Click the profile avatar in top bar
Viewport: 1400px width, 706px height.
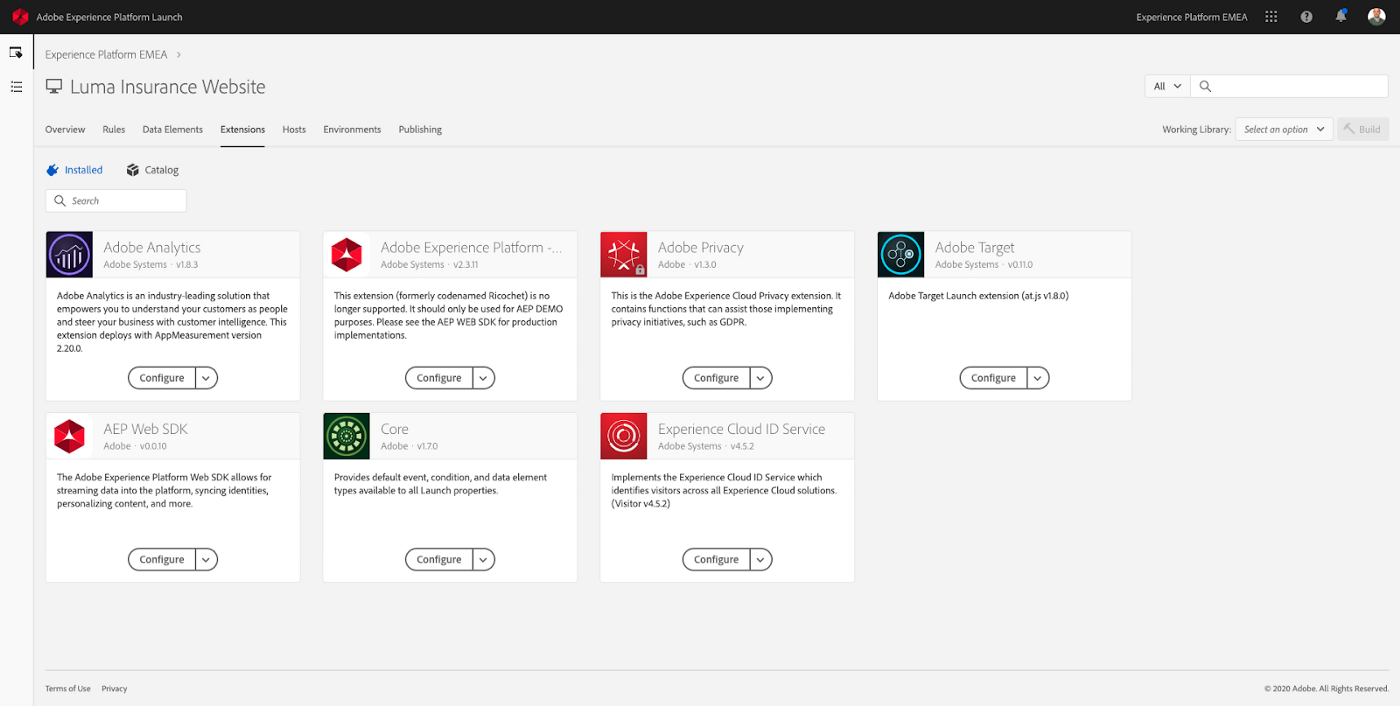[1377, 16]
